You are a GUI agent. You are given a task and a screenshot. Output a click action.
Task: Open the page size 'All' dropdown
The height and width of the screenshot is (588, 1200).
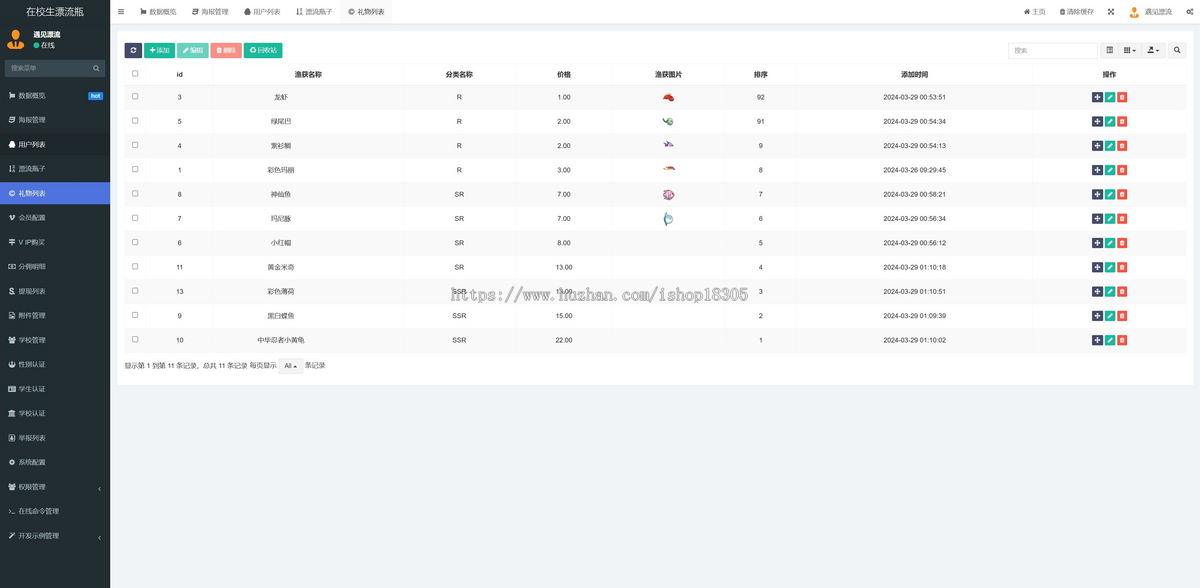(x=290, y=366)
